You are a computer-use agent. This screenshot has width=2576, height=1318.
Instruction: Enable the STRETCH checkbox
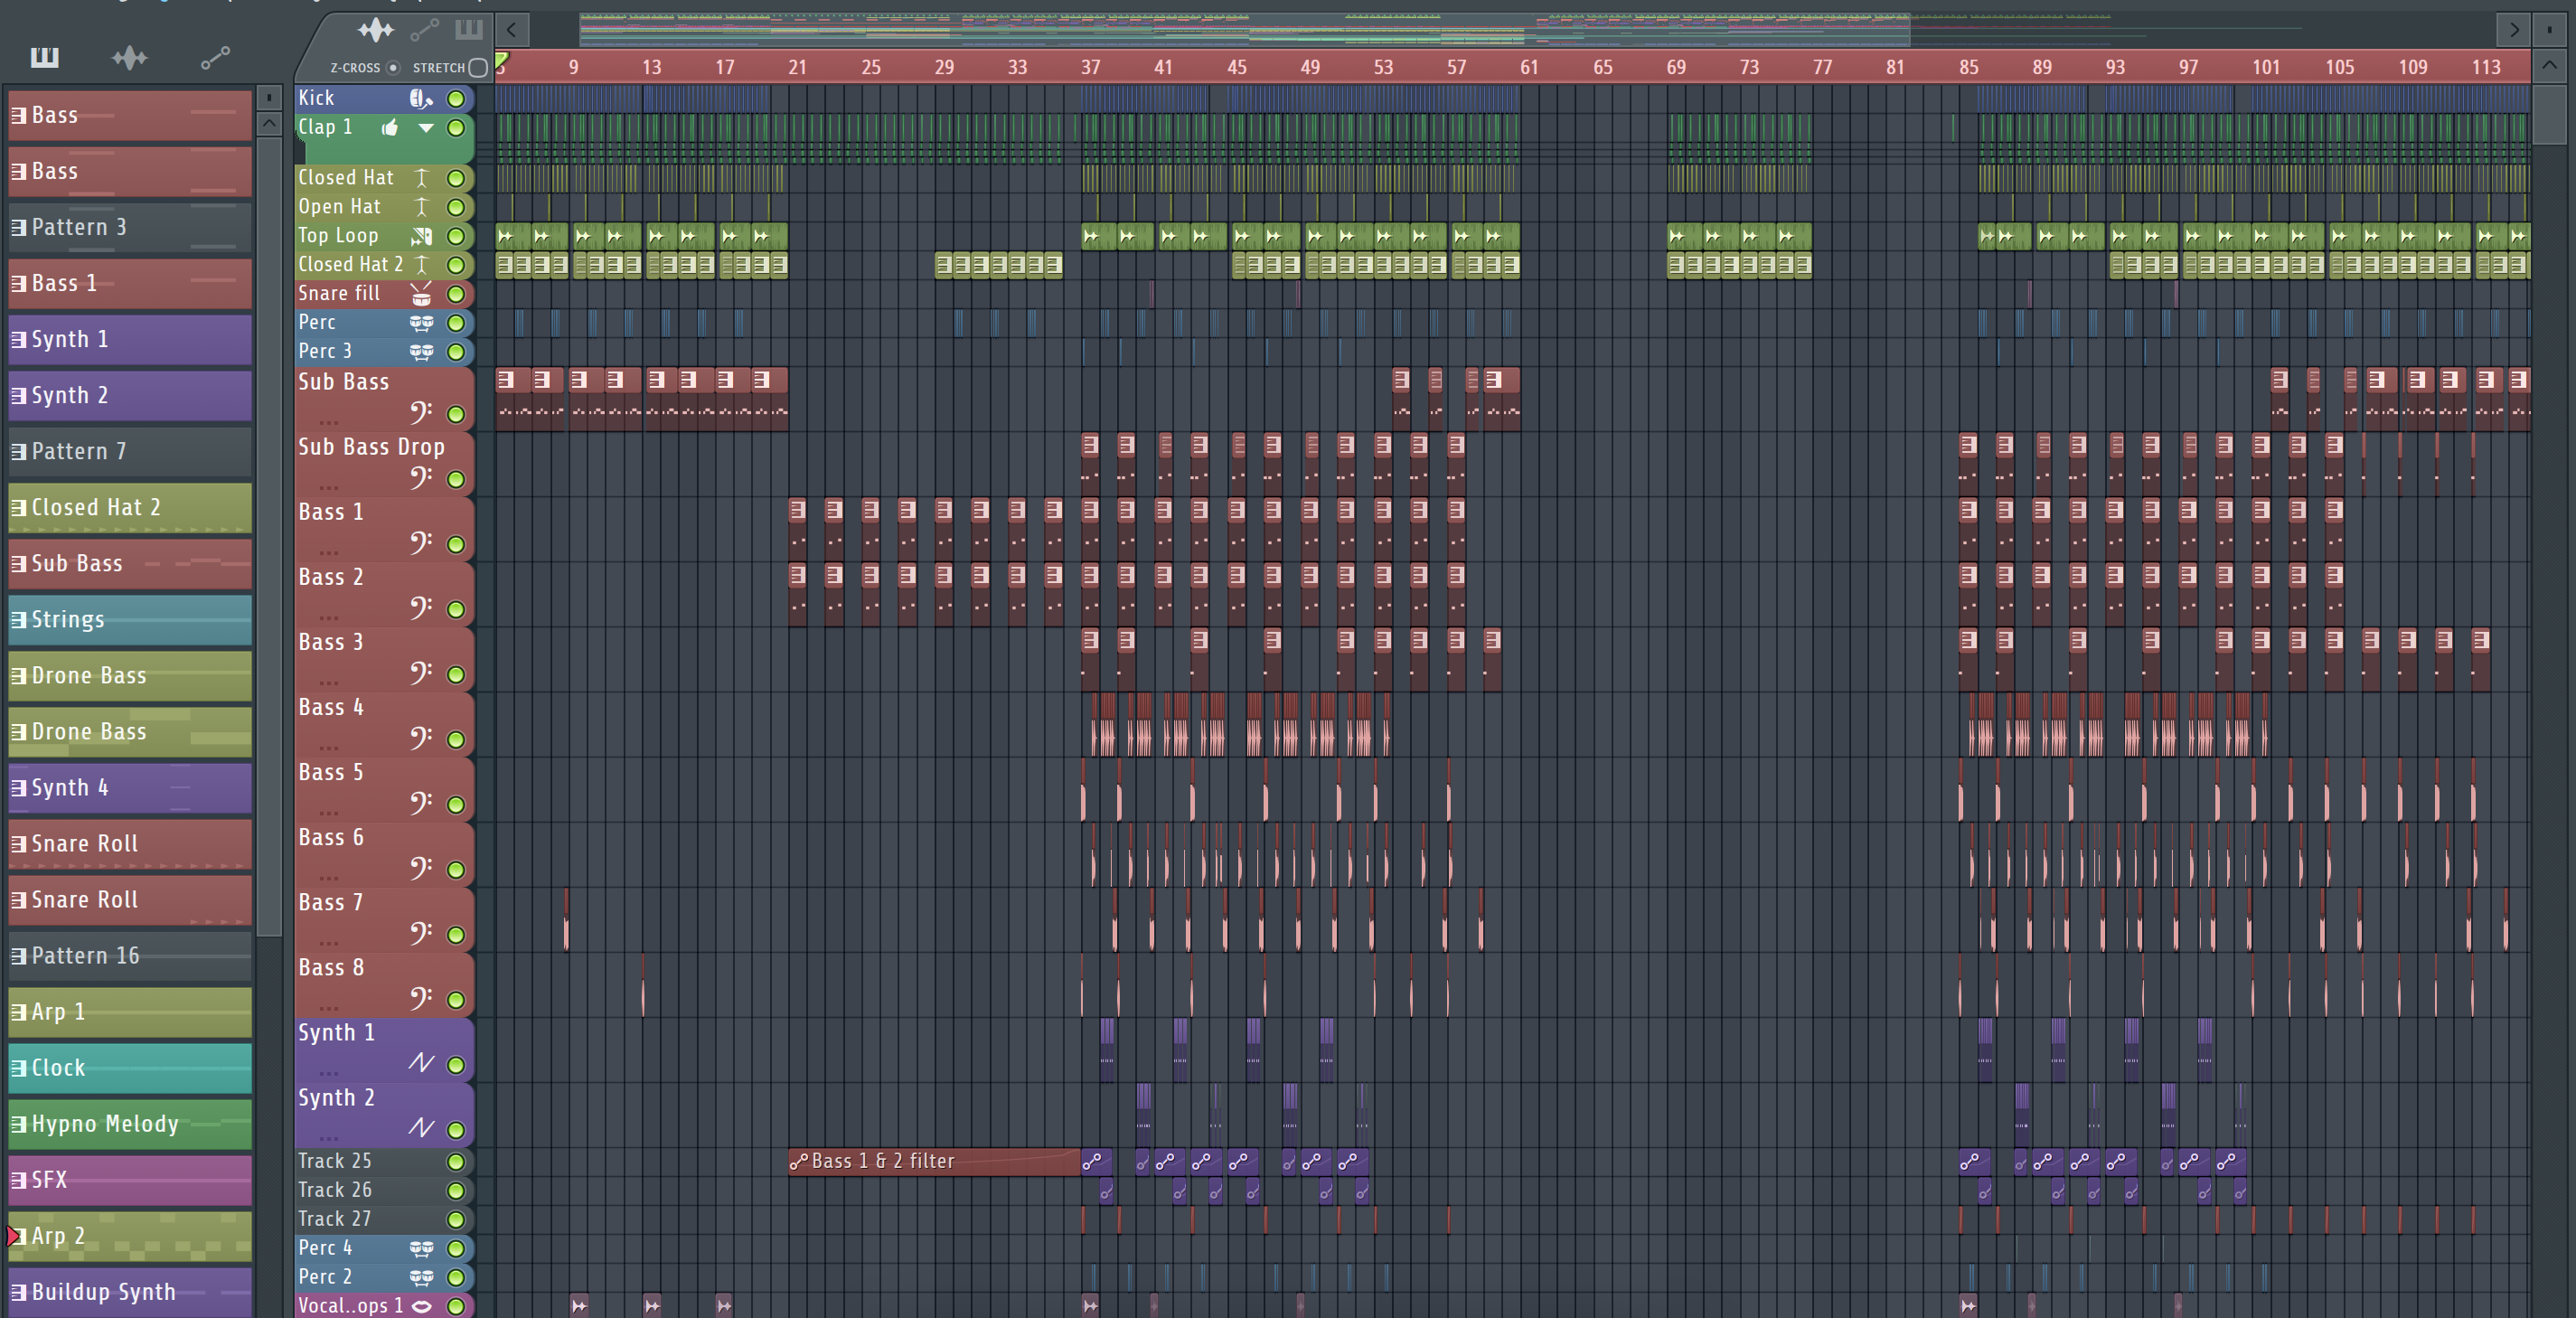pyautogui.click(x=478, y=68)
